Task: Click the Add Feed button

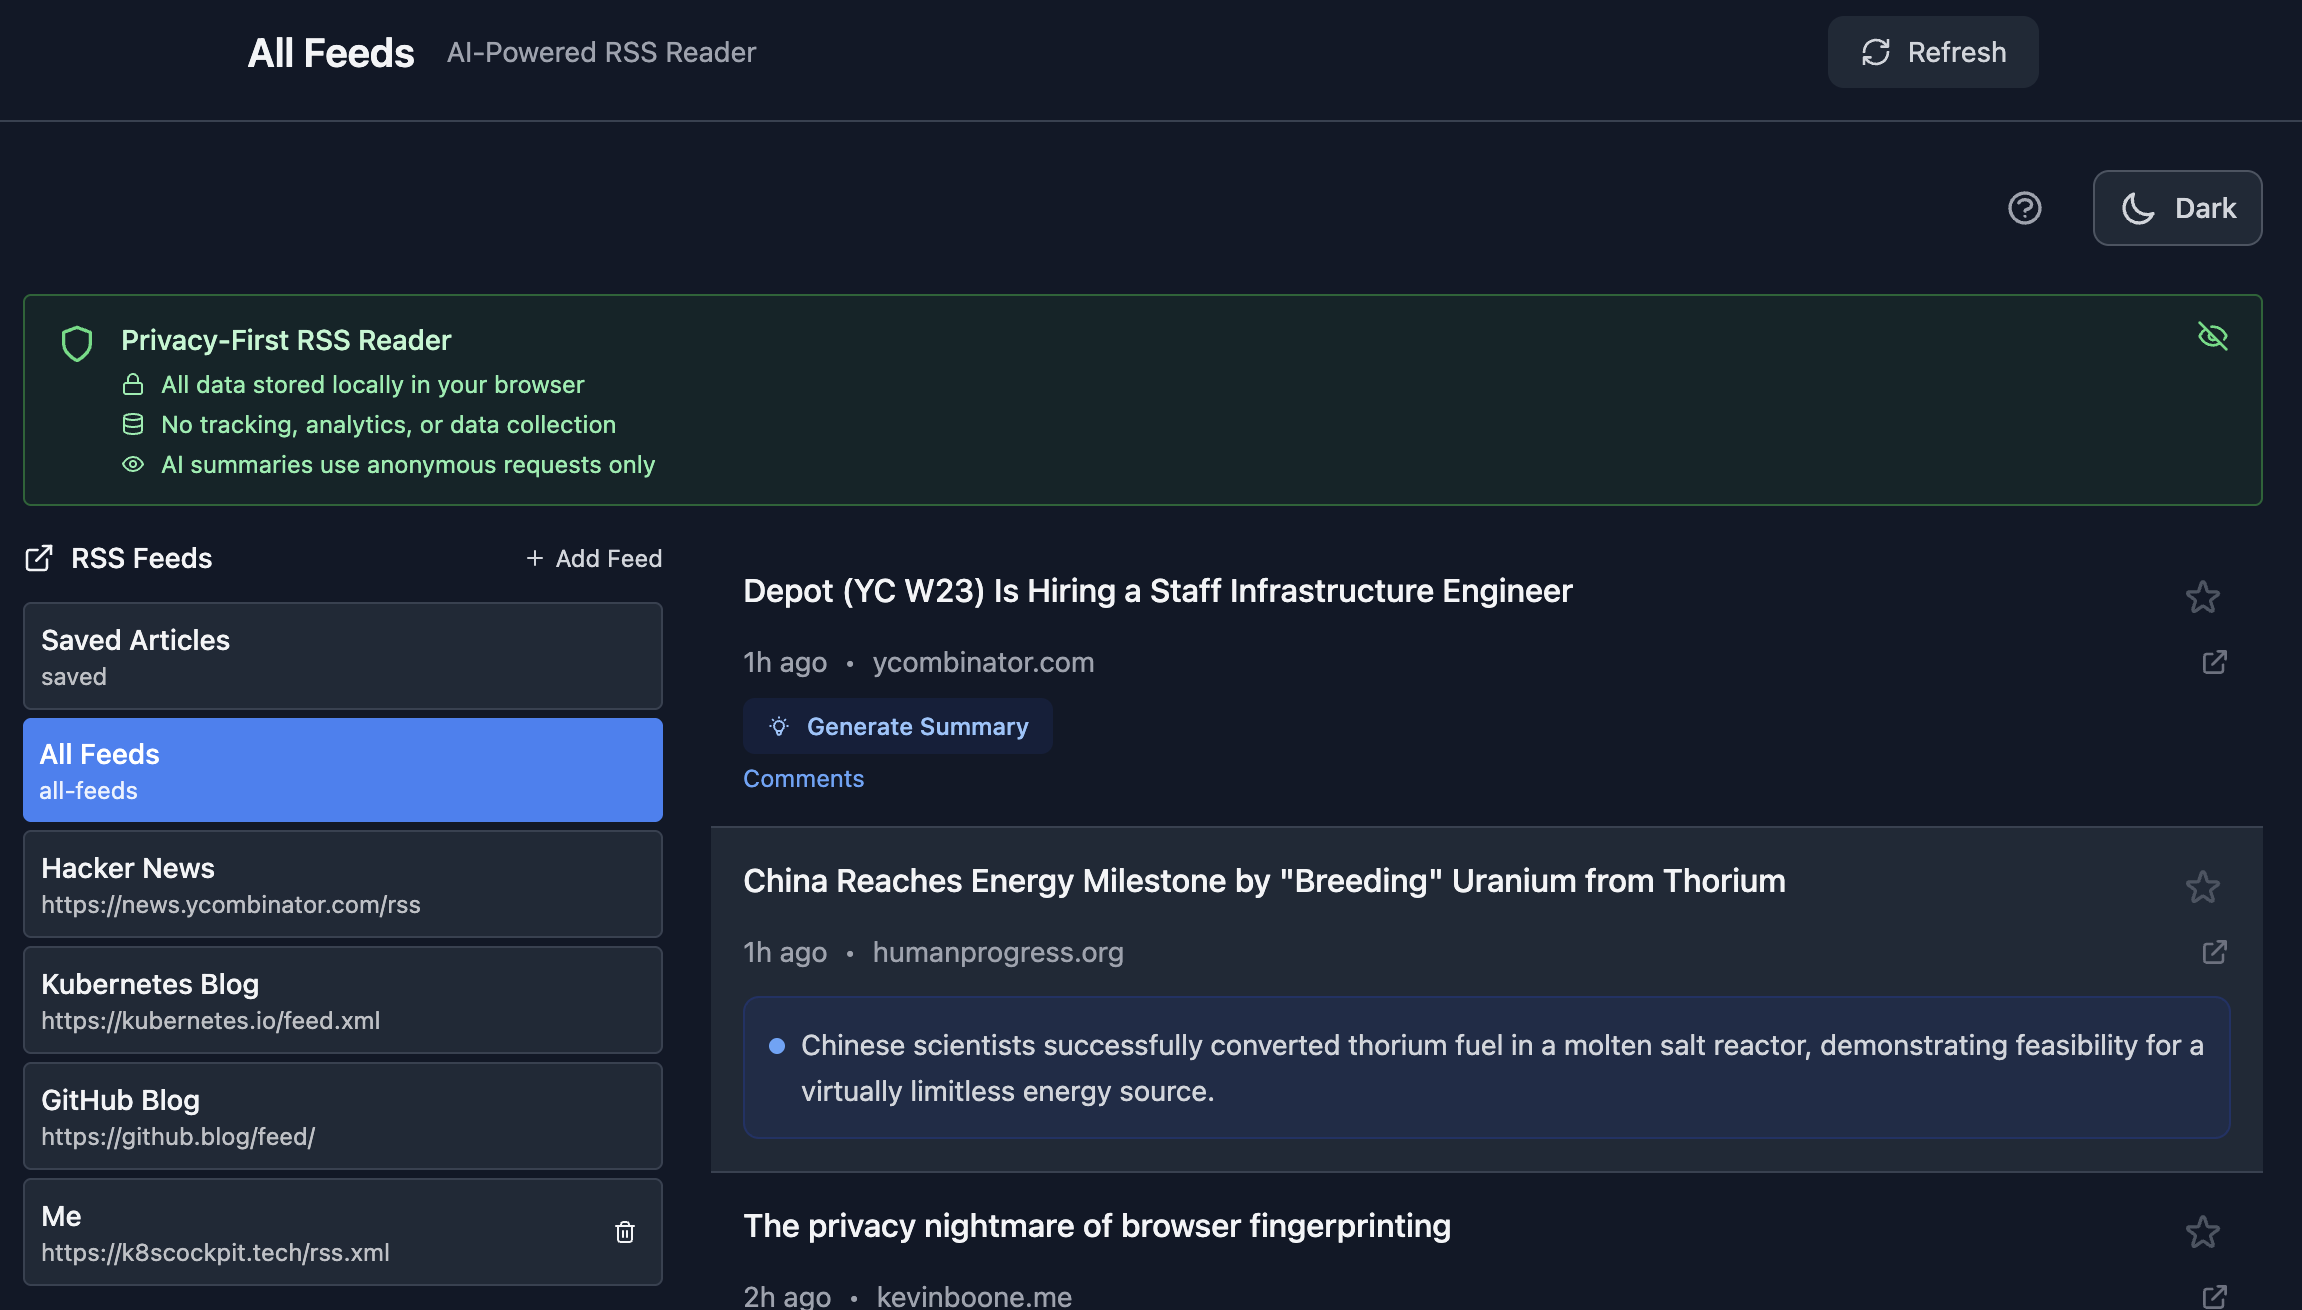Action: coord(593,558)
